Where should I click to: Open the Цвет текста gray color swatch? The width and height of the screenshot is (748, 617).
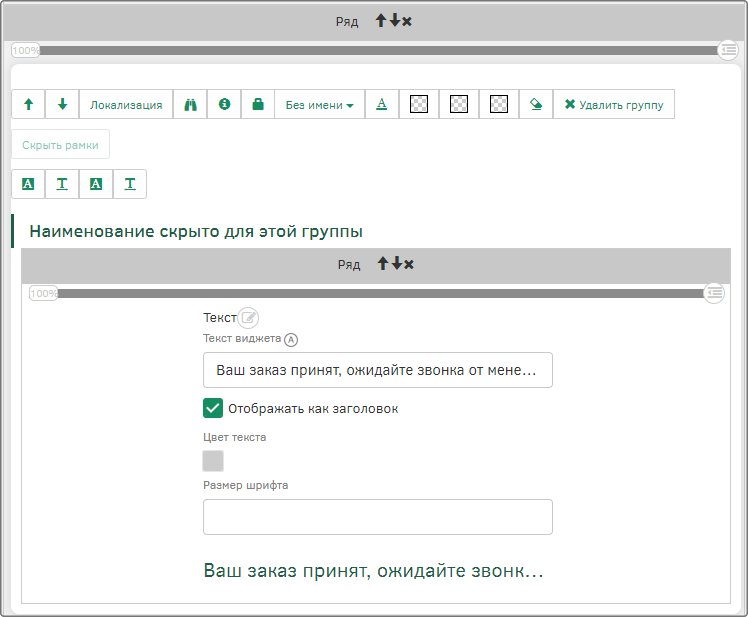pyautogui.click(x=213, y=460)
